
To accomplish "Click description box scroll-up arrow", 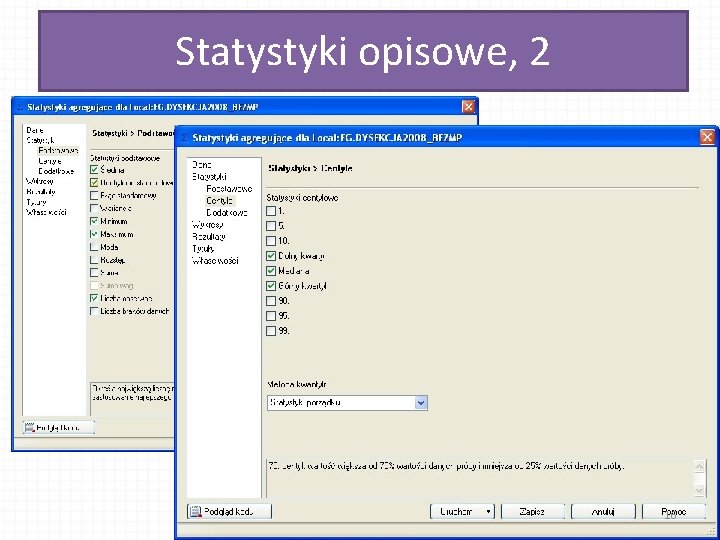I will coord(699,467).
